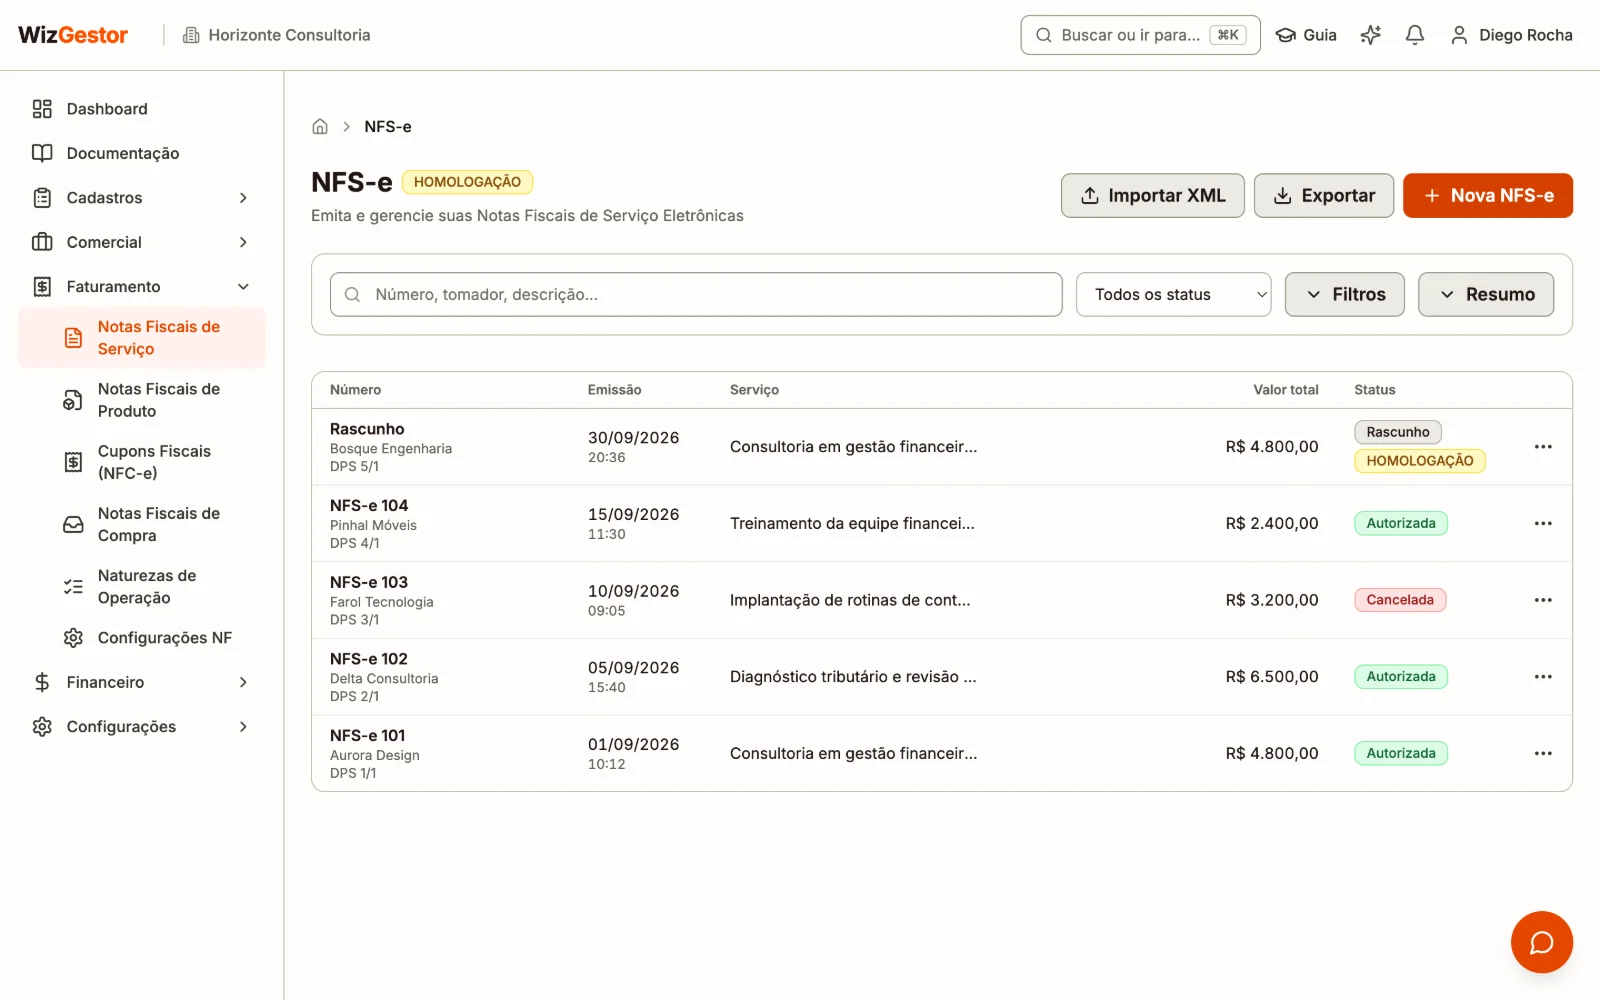Expand the Configurações submenu chevron

(x=243, y=727)
